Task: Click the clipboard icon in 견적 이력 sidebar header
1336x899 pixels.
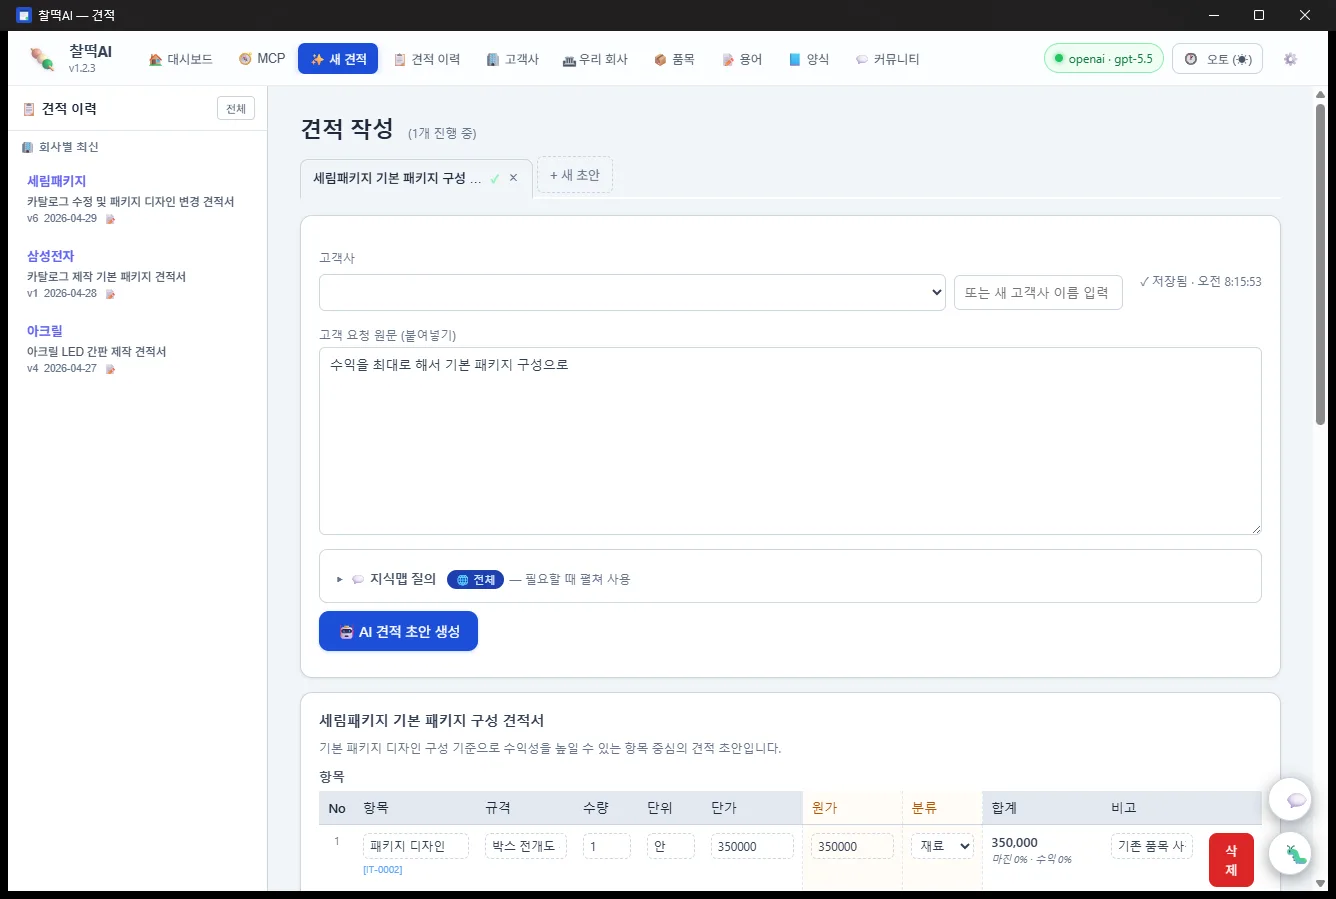Action: (x=29, y=109)
